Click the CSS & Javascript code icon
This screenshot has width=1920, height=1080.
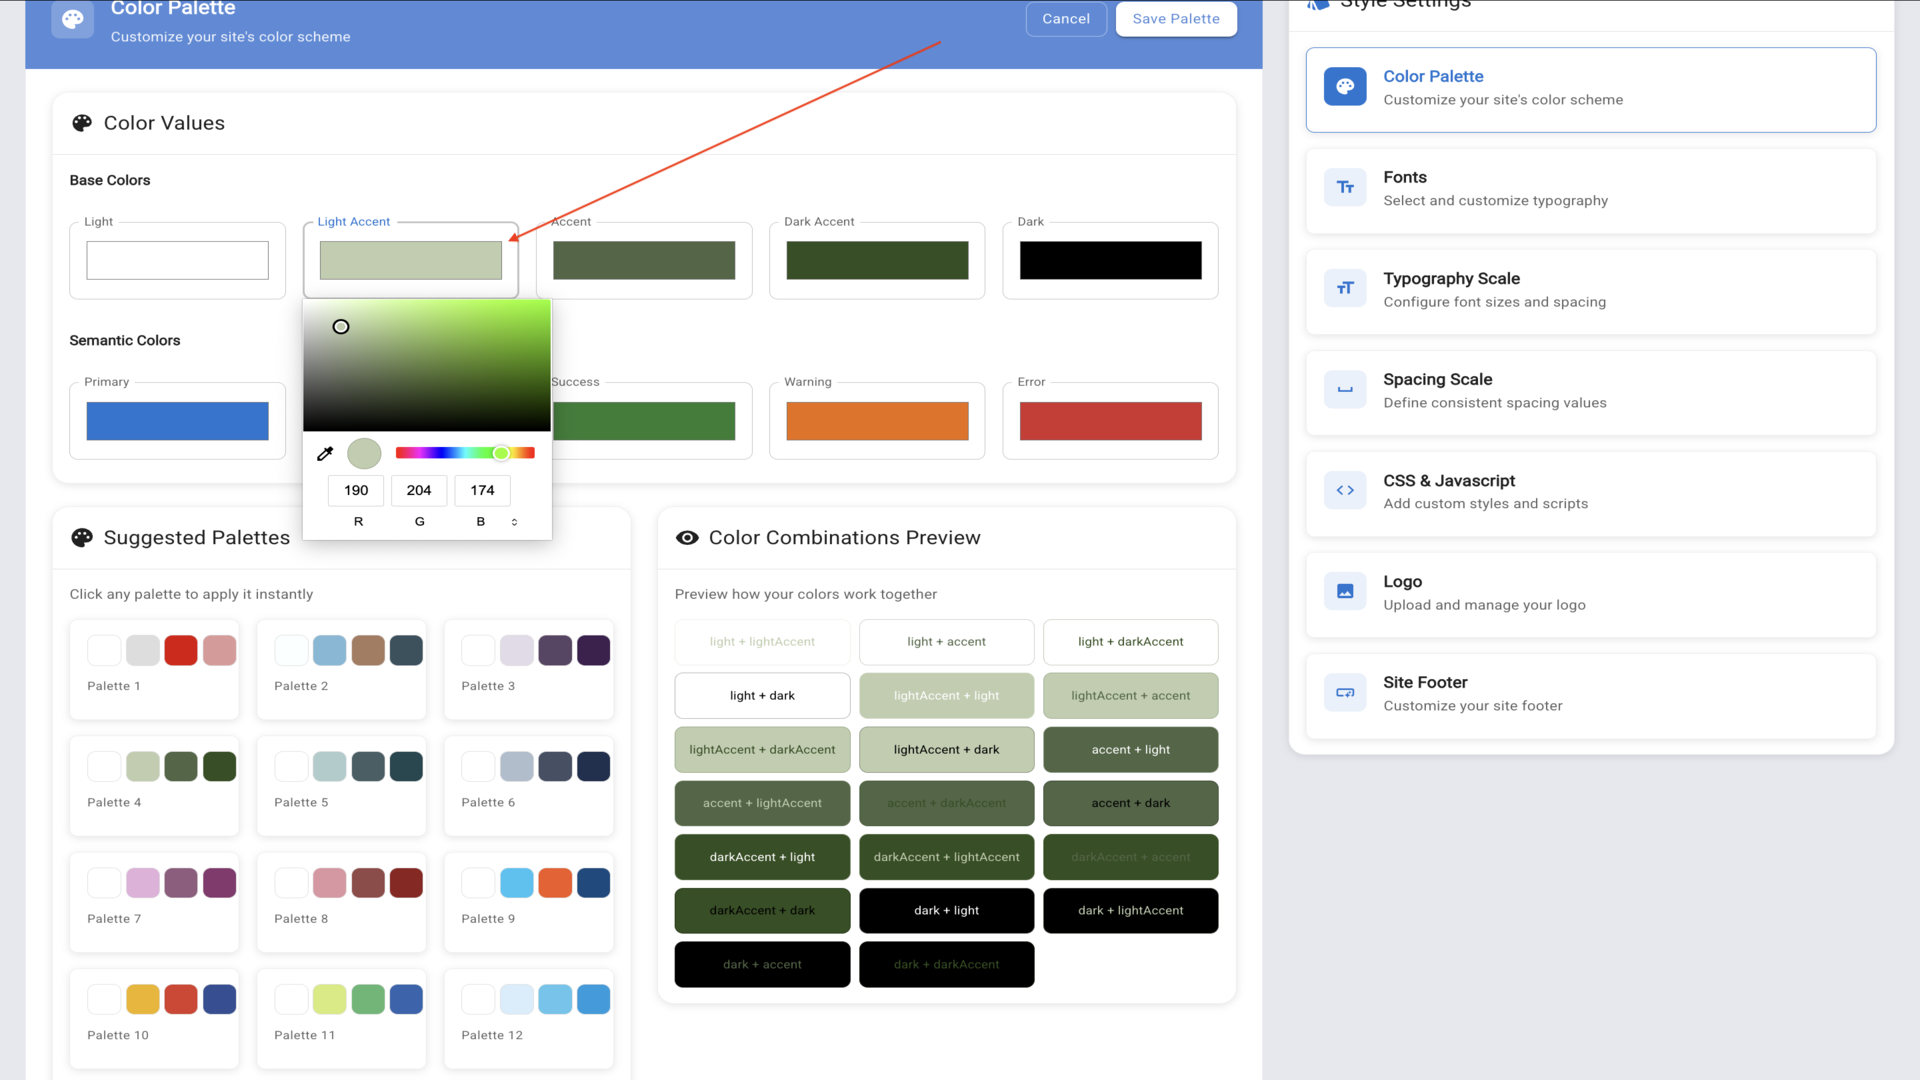pyautogui.click(x=1345, y=491)
